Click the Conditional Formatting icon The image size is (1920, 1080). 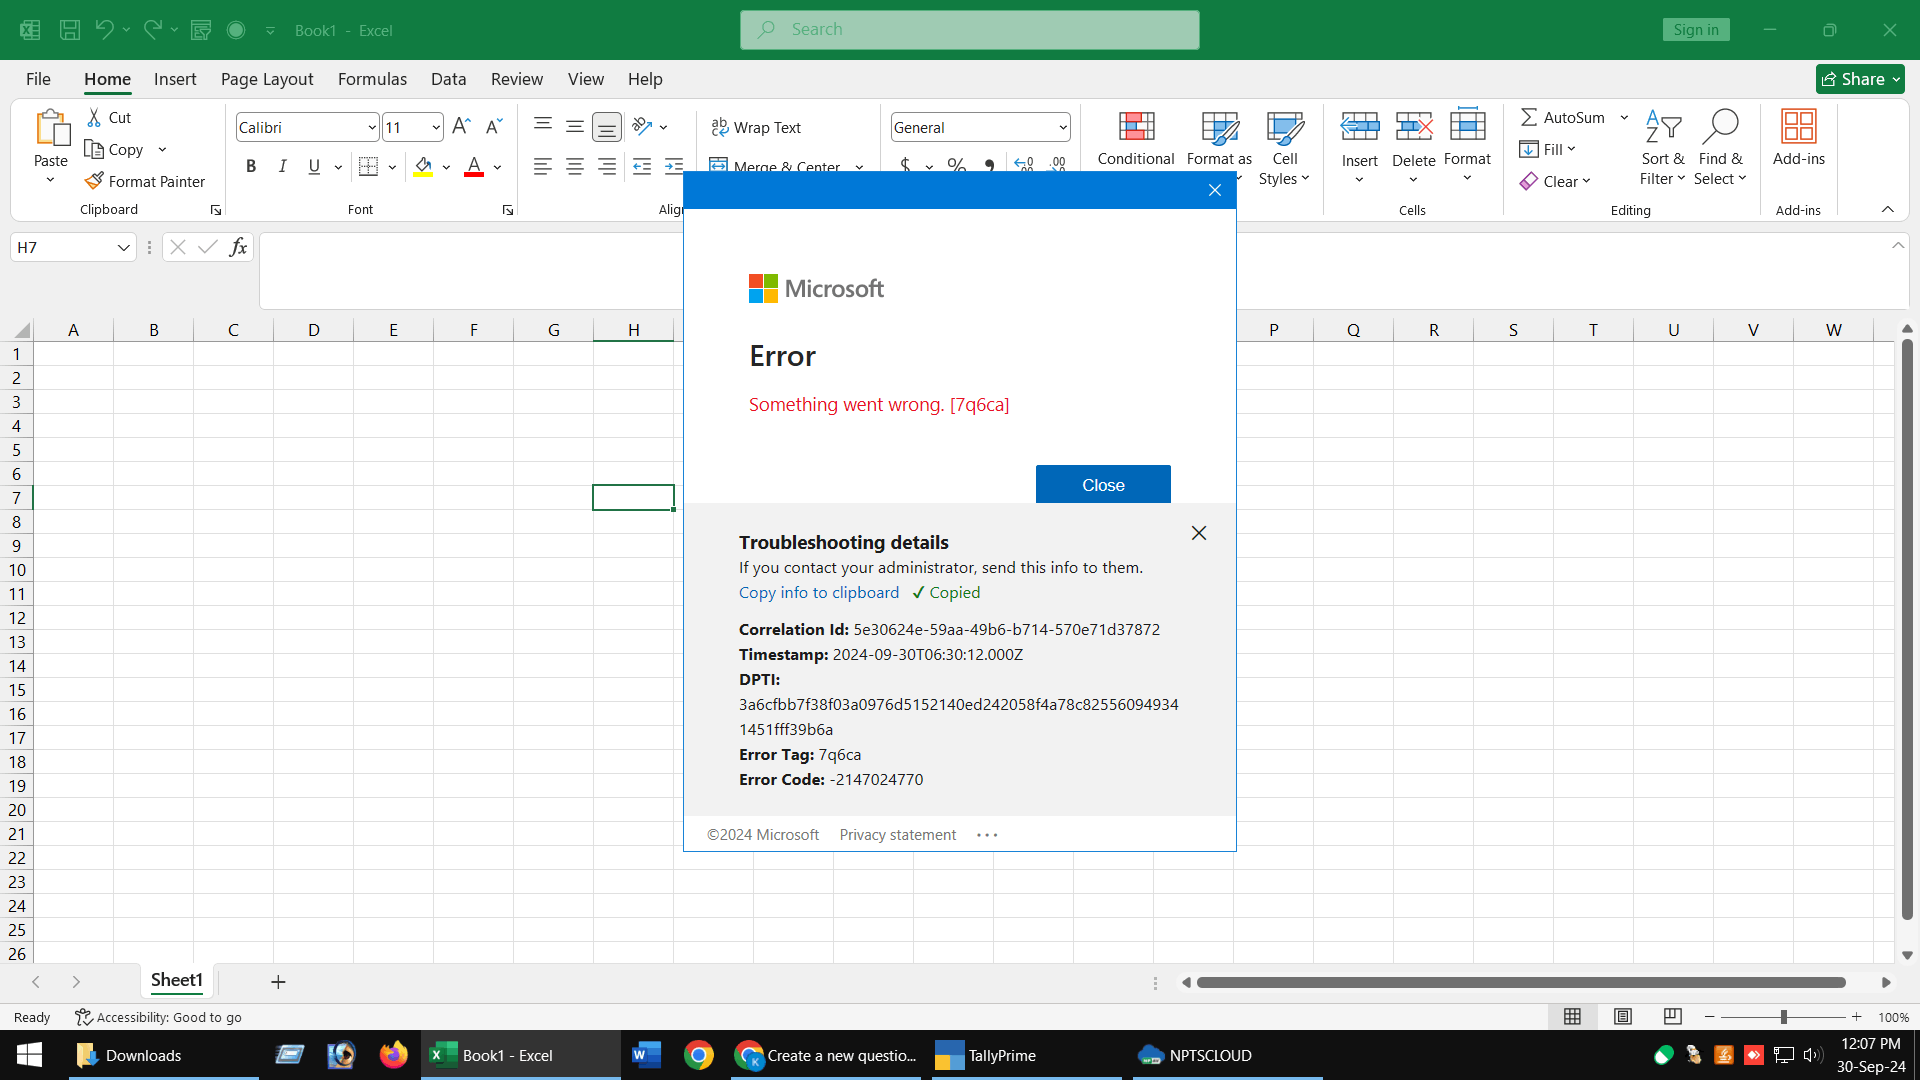pos(1136,128)
